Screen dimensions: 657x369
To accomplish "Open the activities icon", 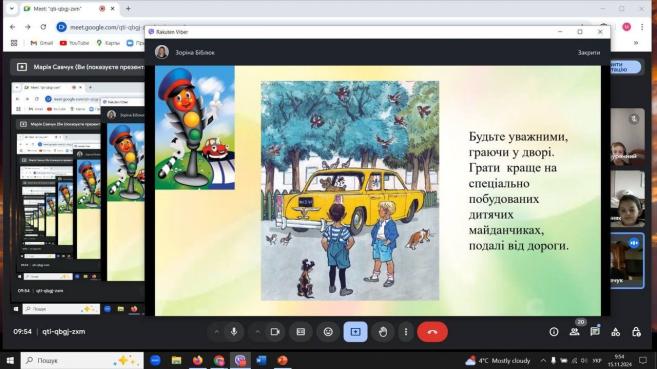I will 616,332.
